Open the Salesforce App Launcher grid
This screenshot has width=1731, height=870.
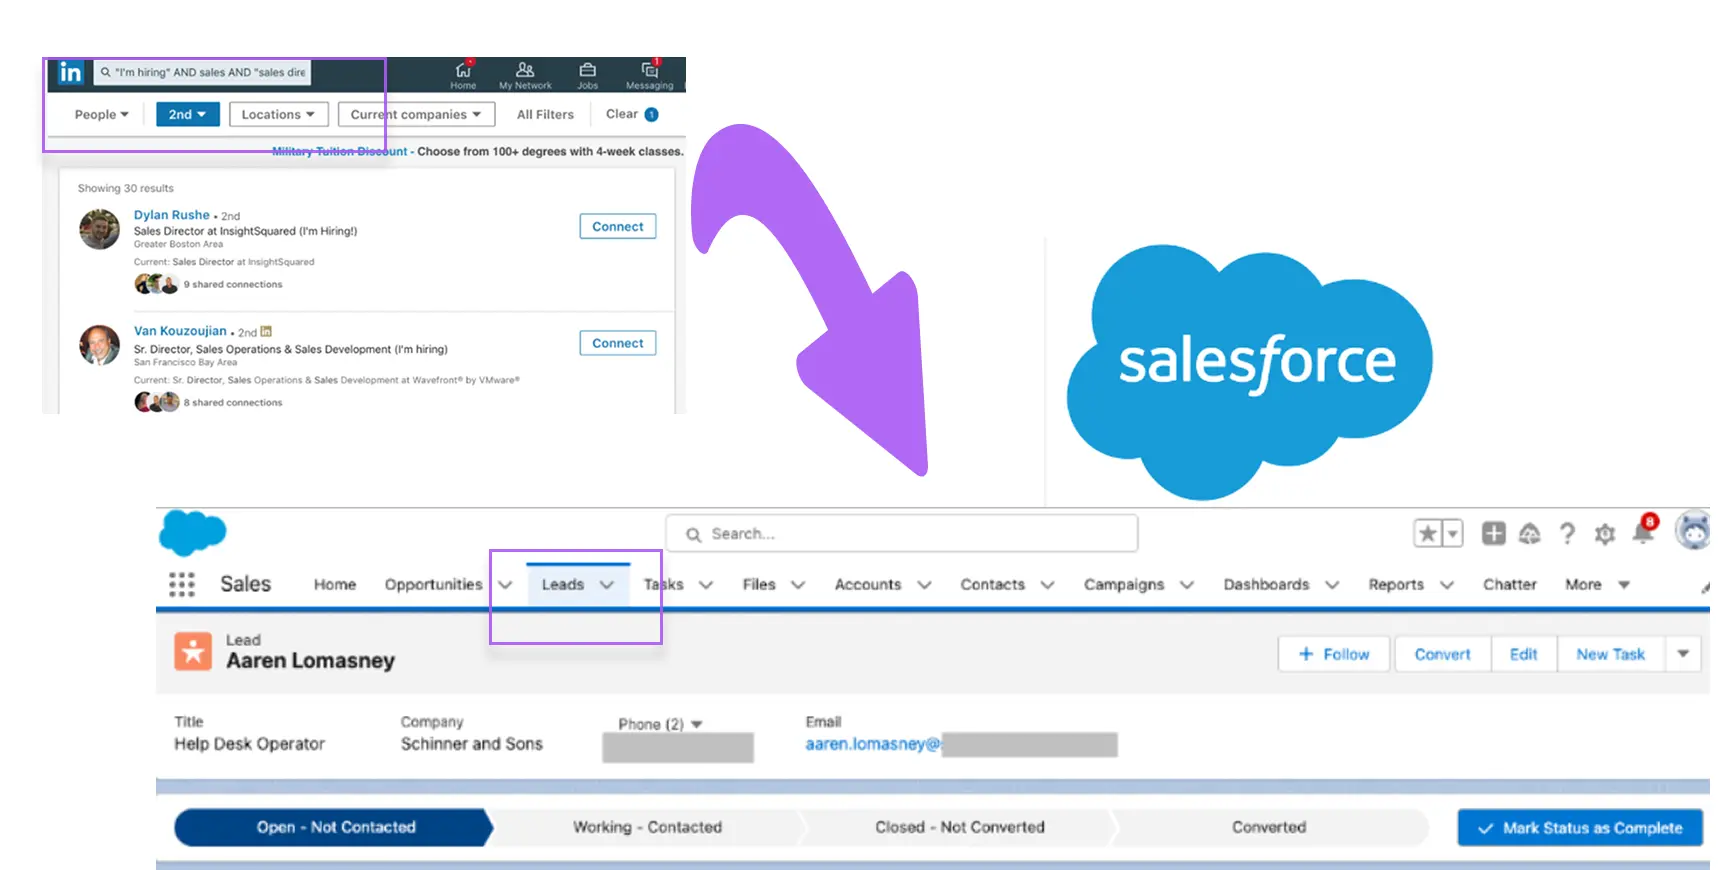point(182,585)
